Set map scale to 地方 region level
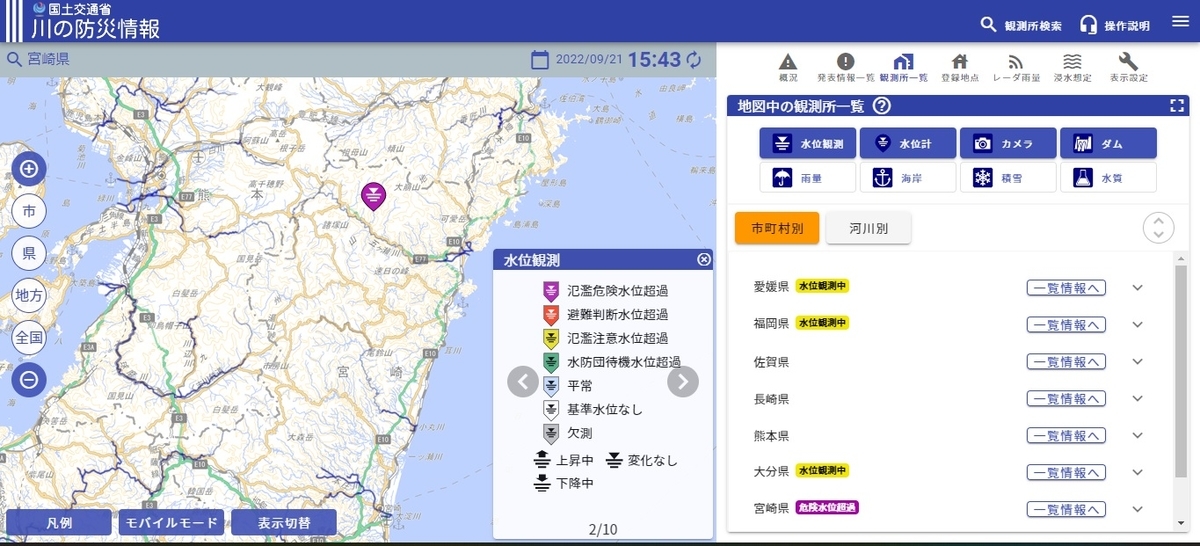Image resolution: width=1200 pixels, height=546 pixels. pyautogui.click(x=29, y=295)
